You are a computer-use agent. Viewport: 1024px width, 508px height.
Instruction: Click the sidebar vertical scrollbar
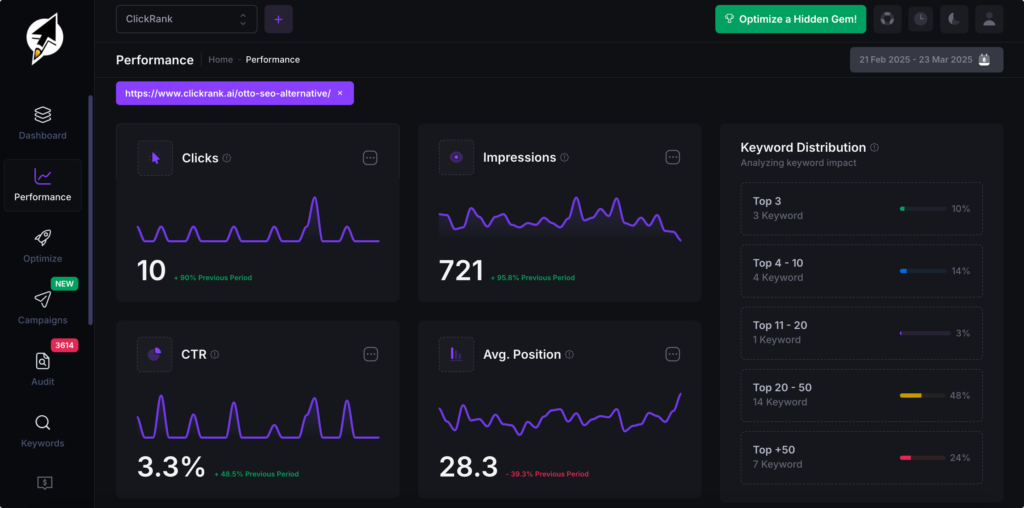[x=90, y=210]
